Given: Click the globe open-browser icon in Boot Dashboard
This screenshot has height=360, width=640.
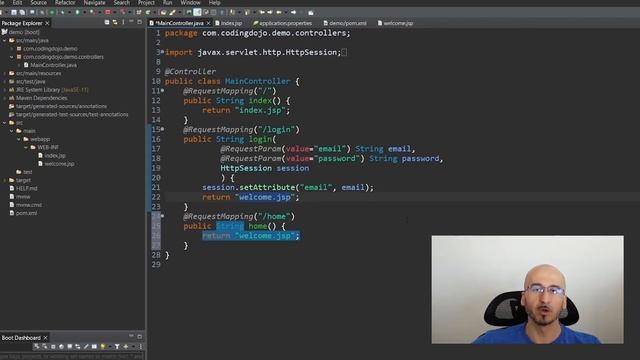Looking at the screenshot, I should point(61,347).
